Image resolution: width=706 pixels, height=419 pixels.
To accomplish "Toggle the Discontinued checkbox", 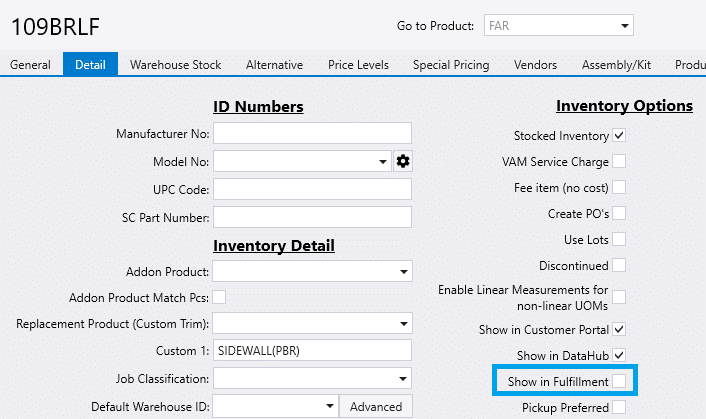I will point(620,265).
